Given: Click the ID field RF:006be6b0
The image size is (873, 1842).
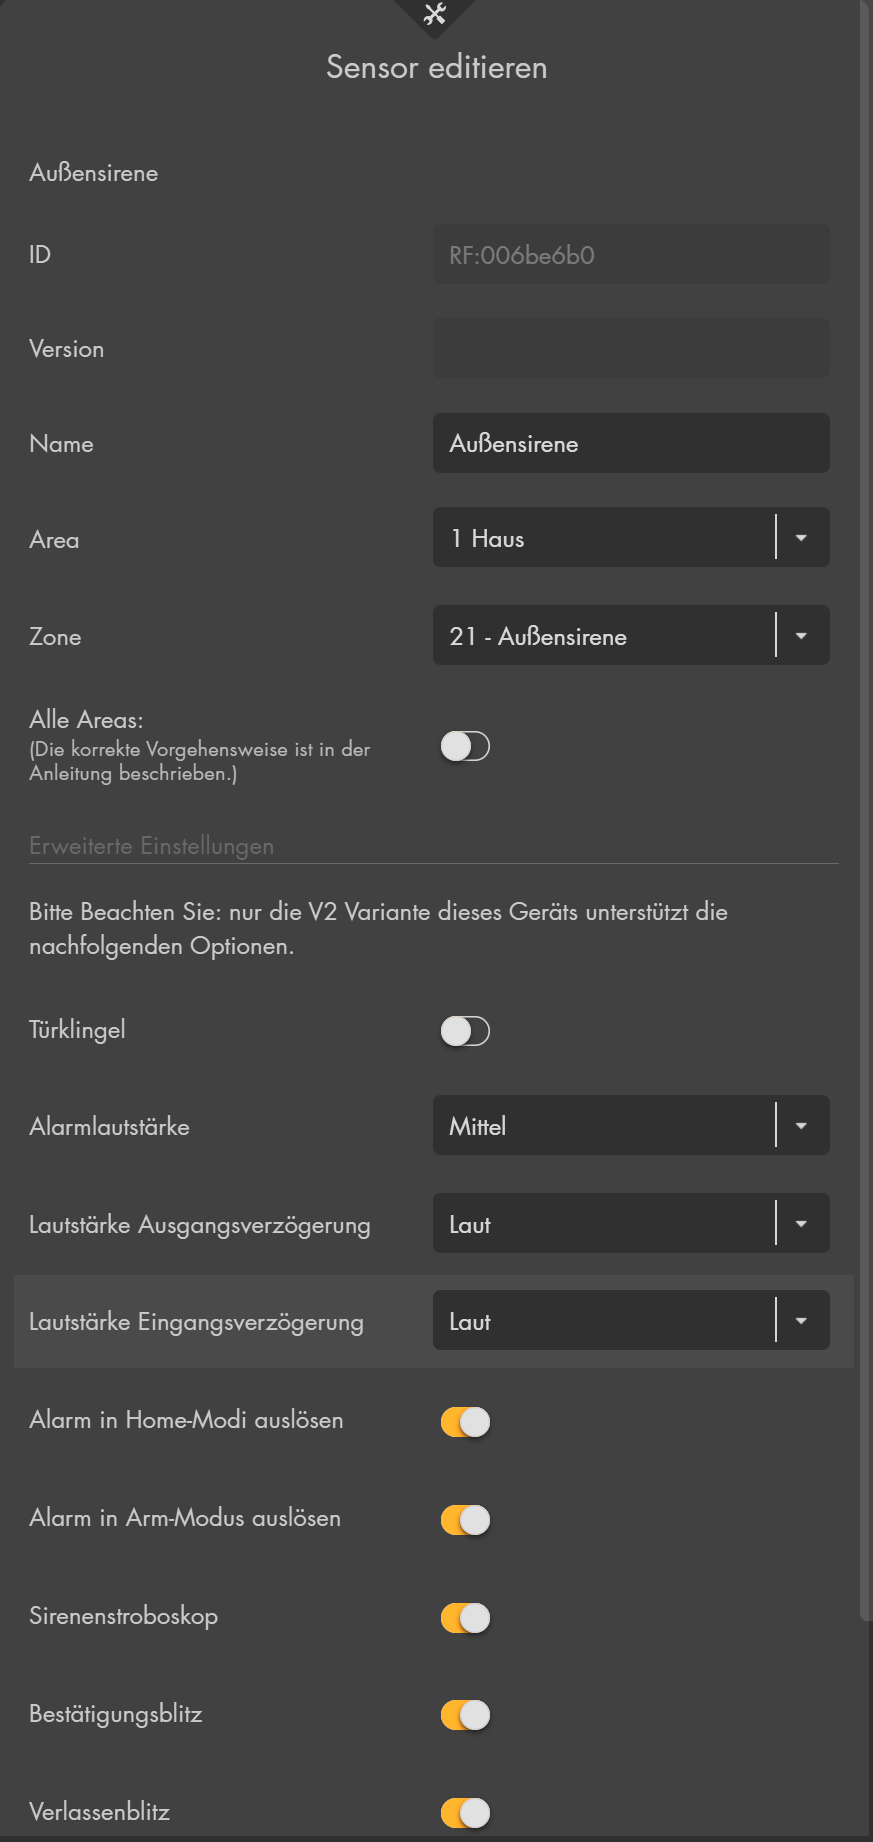Looking at the screenshot, I should pos(631,255).
